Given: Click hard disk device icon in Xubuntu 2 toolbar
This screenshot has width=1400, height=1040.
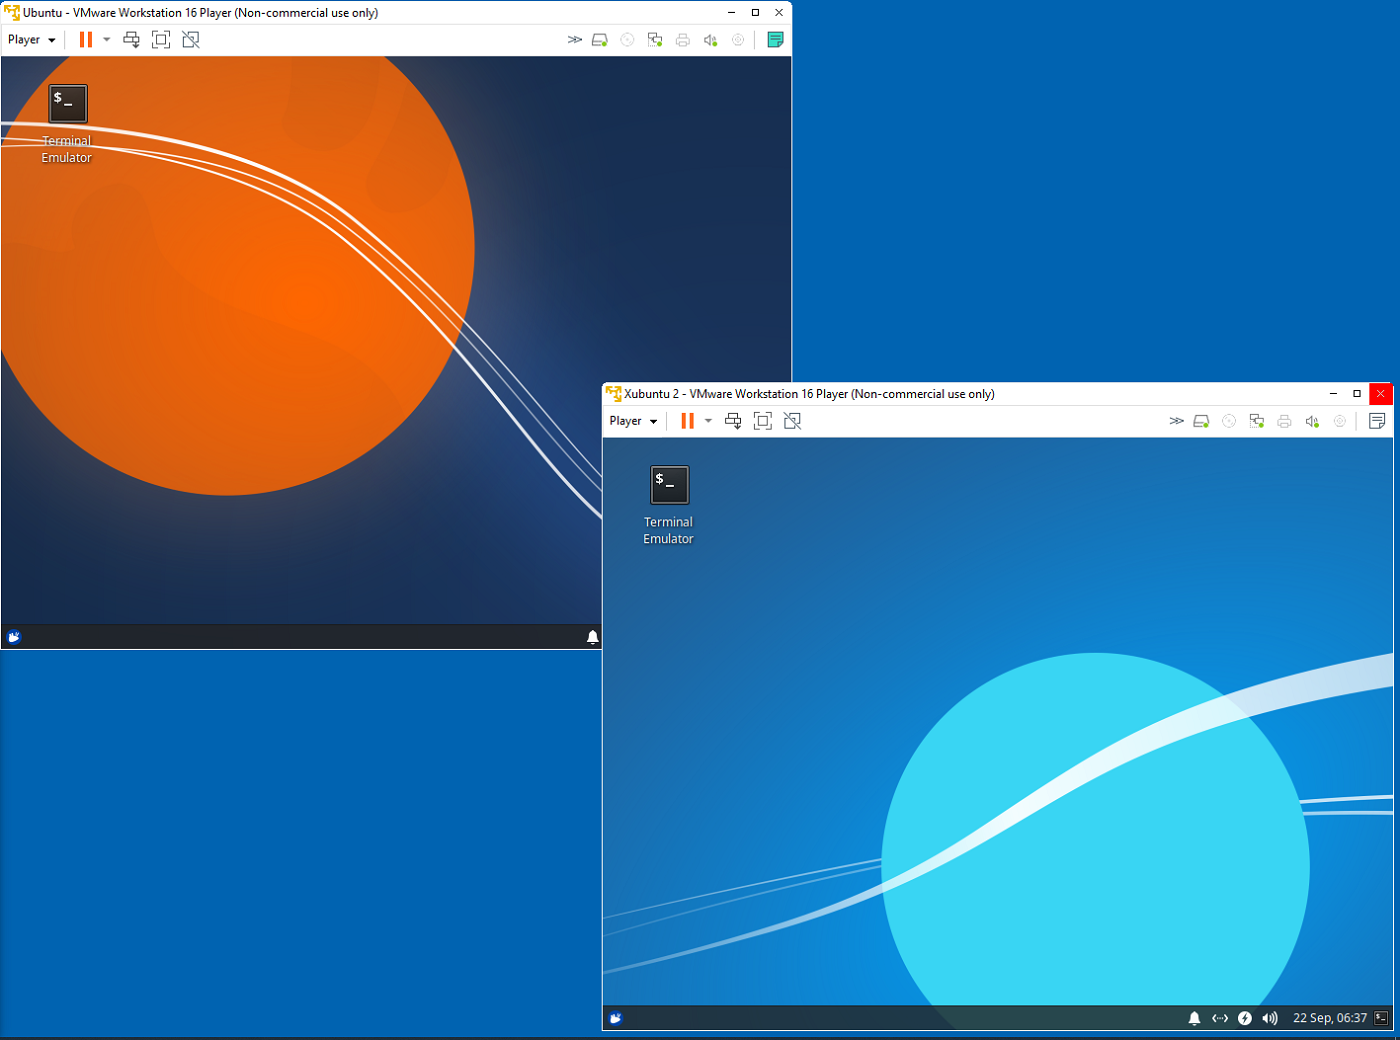Looking at the screenshot, I should 1202,421.
